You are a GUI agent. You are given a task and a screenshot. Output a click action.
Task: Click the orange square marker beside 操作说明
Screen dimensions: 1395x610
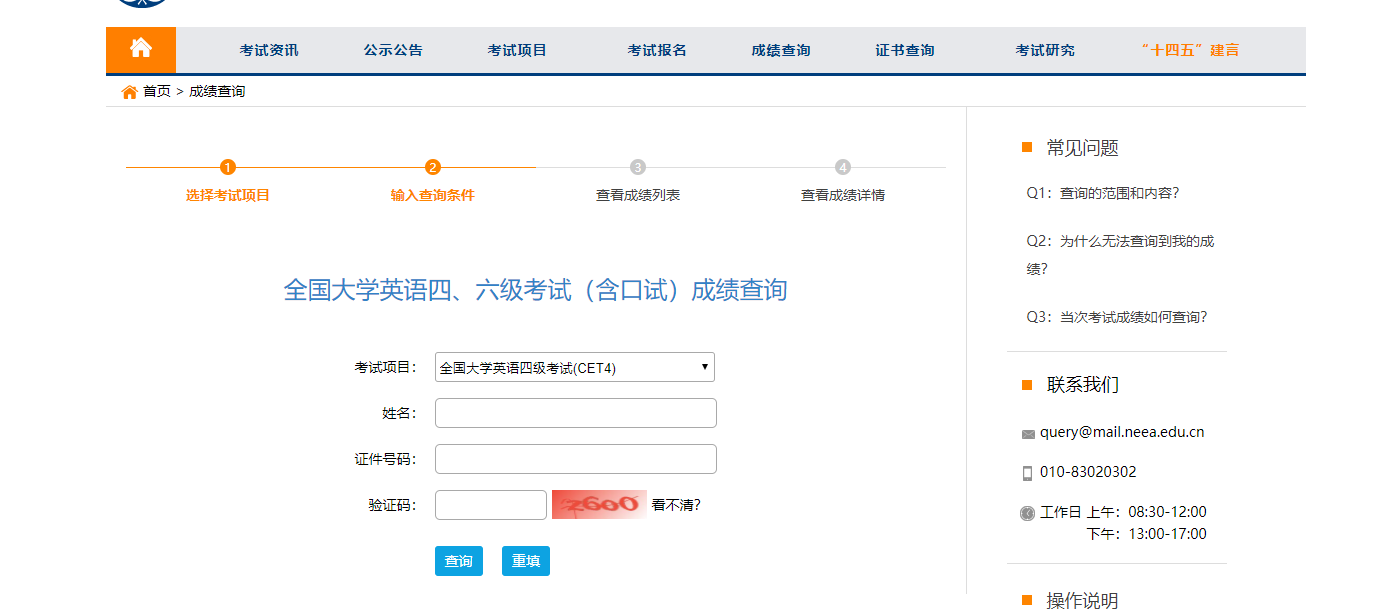click(x=1026, y=601)
